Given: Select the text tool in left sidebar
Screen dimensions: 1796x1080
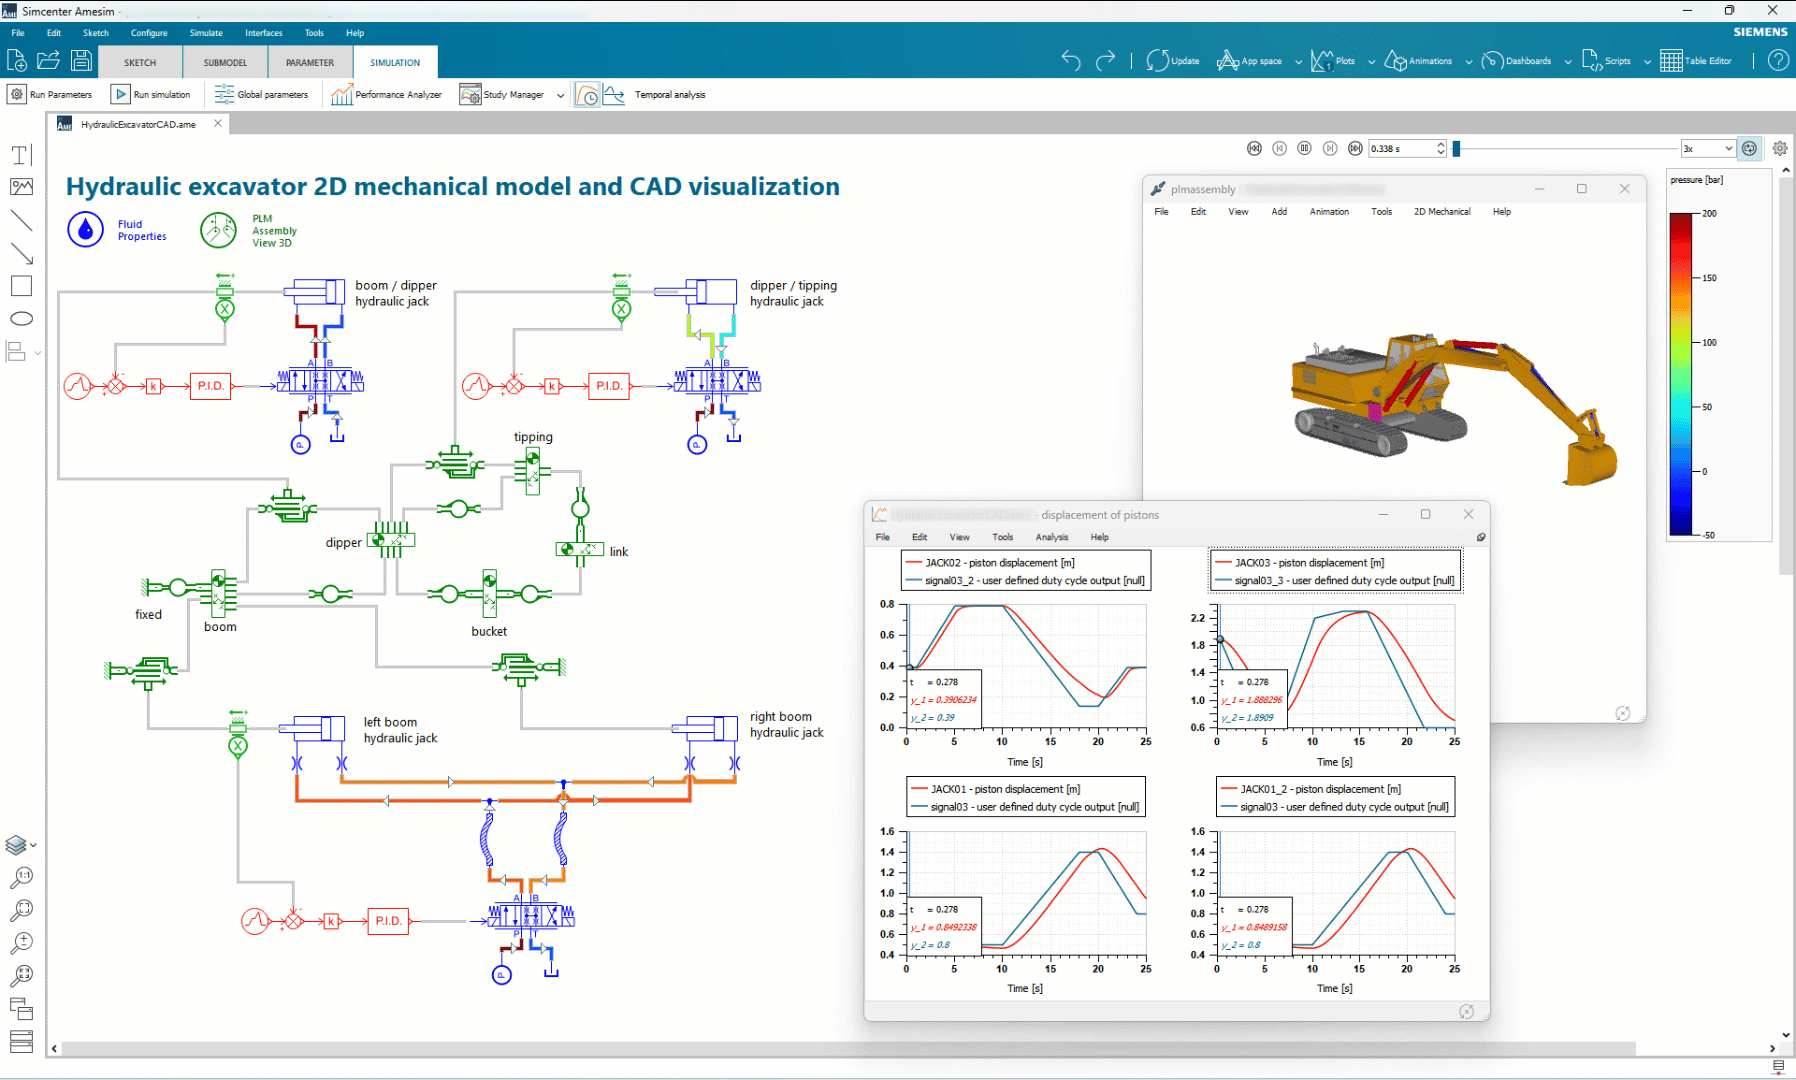Looking at the screenshot, I should tap(21, 155).
